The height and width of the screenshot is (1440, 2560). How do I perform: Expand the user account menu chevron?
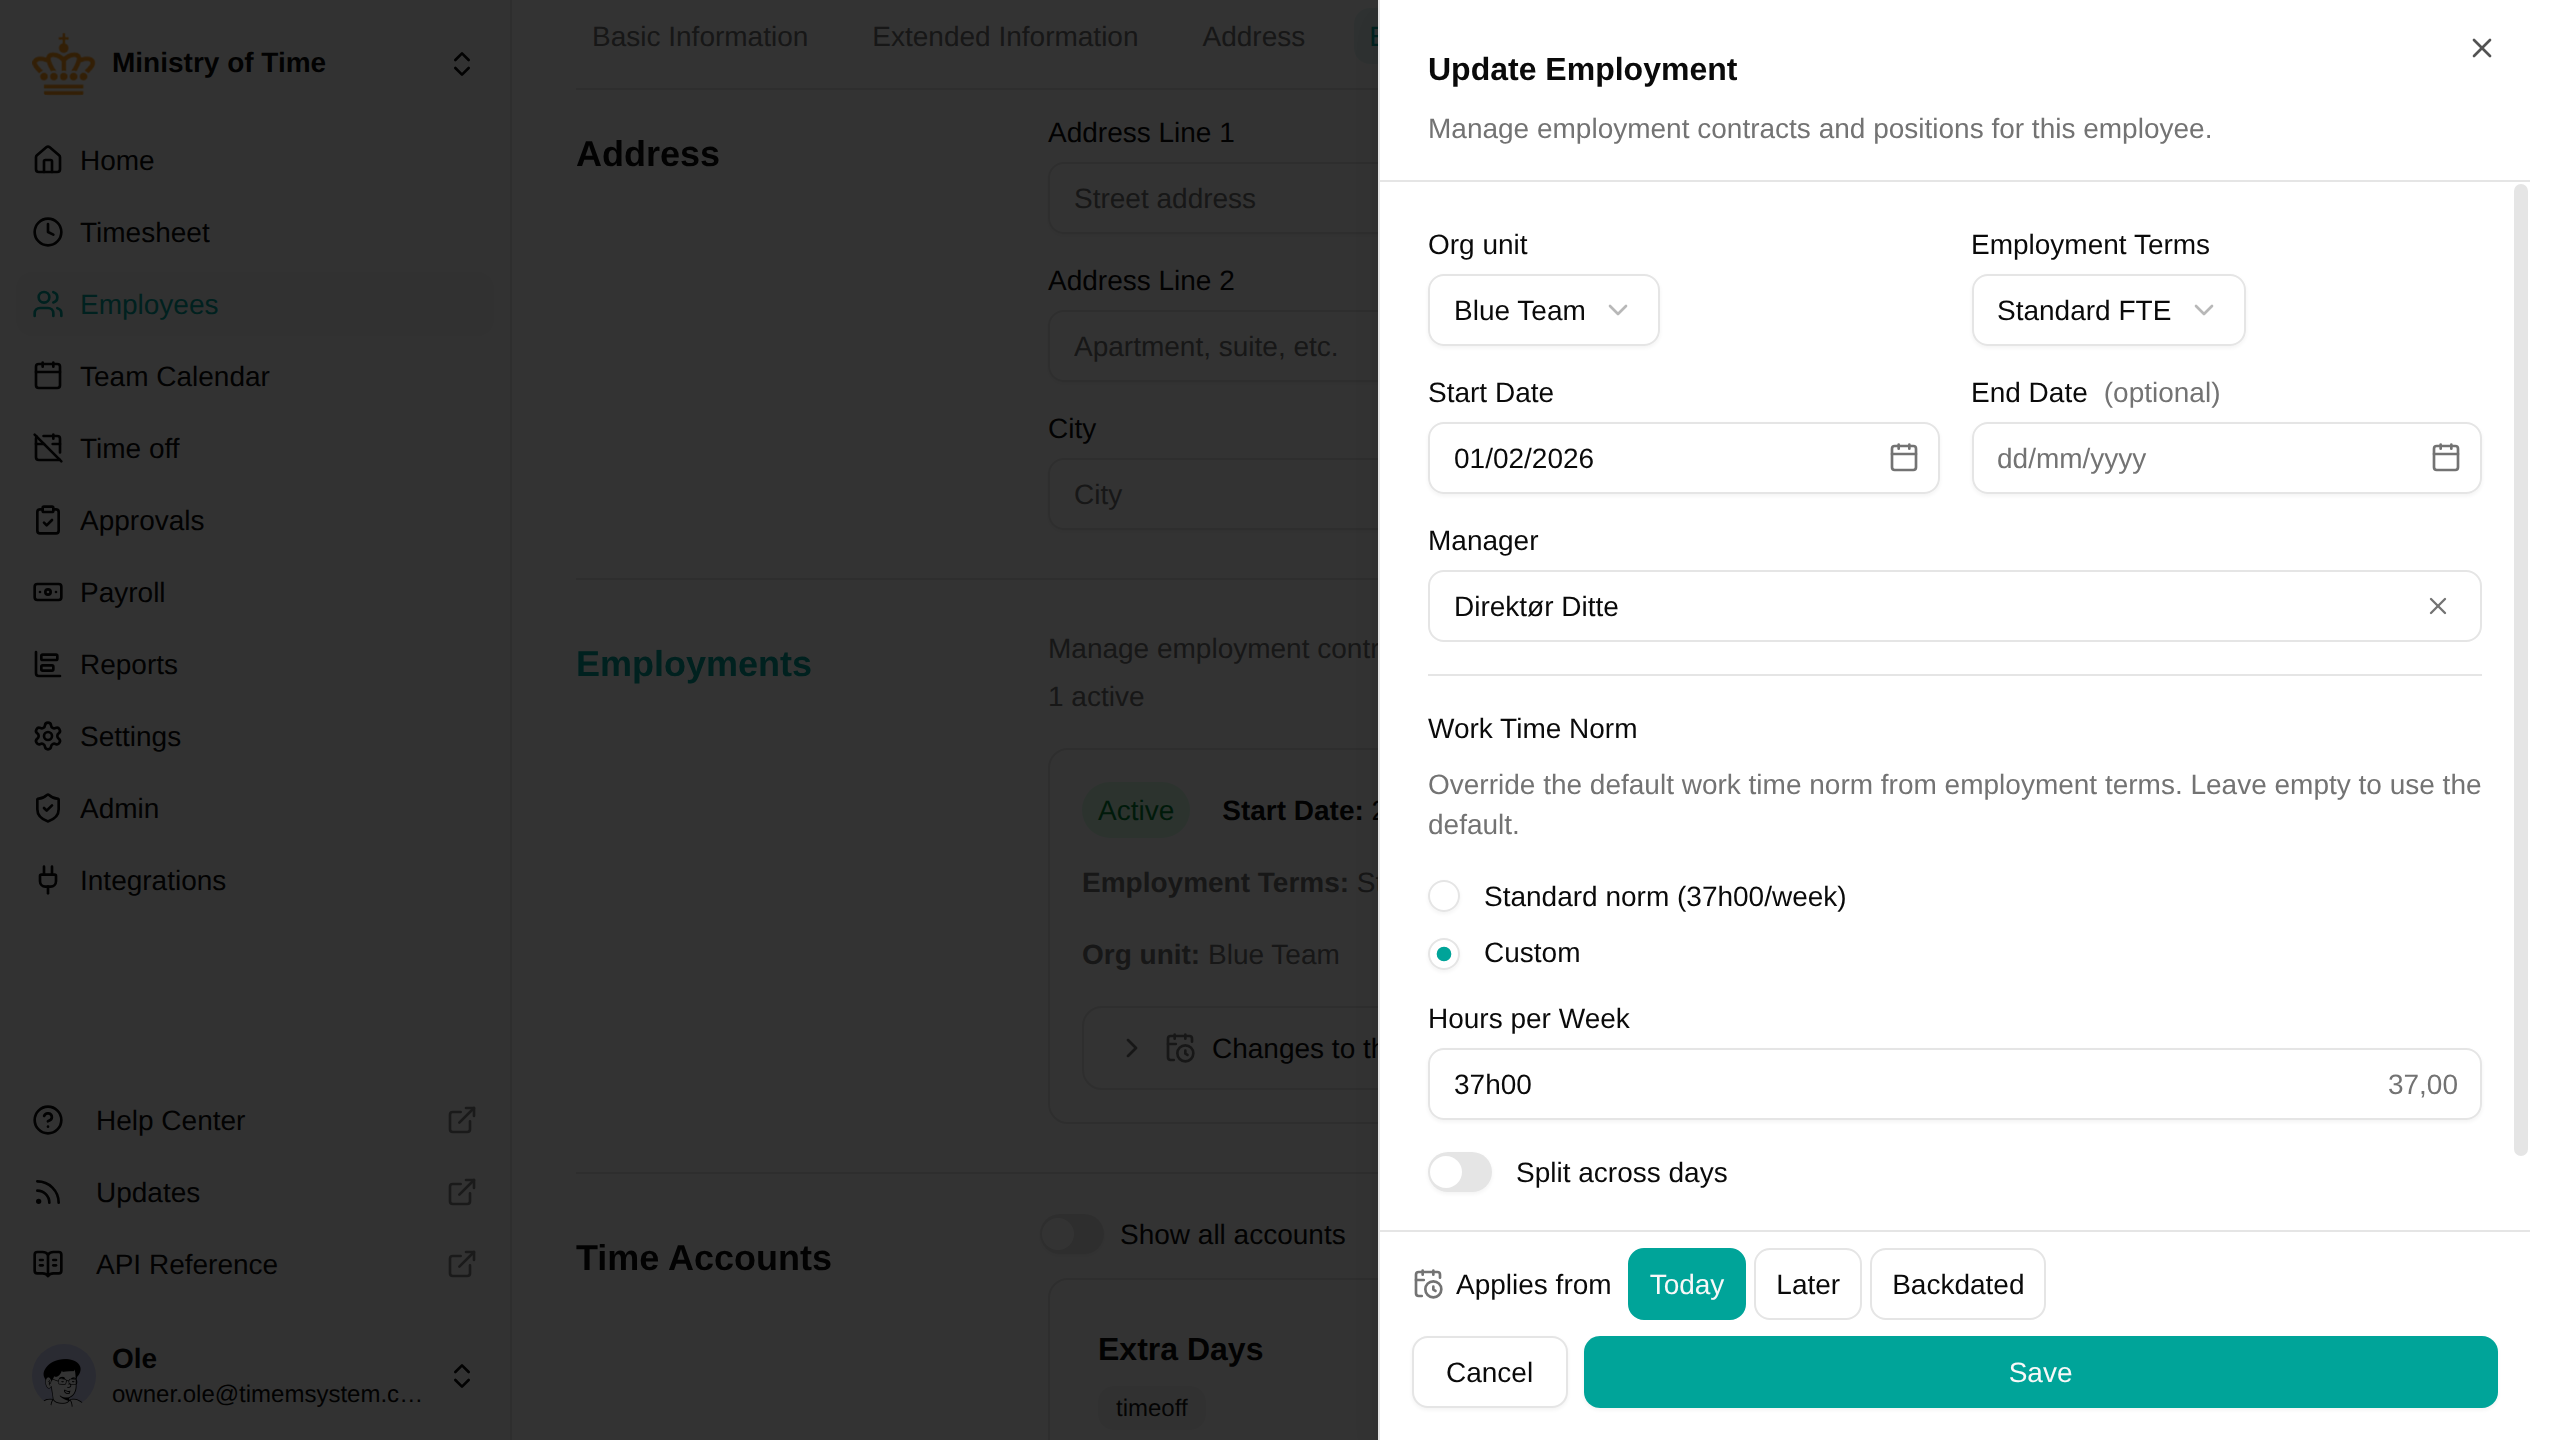click(x=461, y=1376)
